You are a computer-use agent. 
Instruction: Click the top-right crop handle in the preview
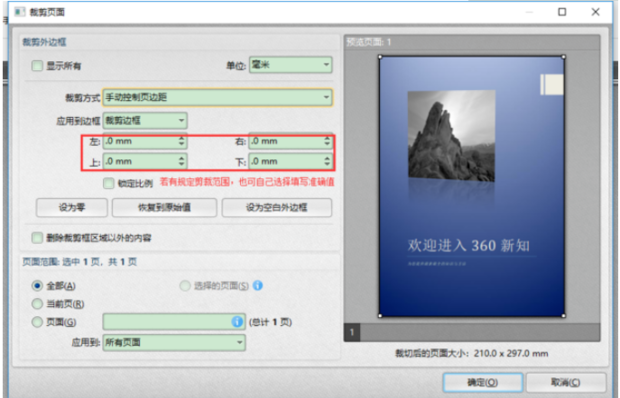tap(563, 57)
